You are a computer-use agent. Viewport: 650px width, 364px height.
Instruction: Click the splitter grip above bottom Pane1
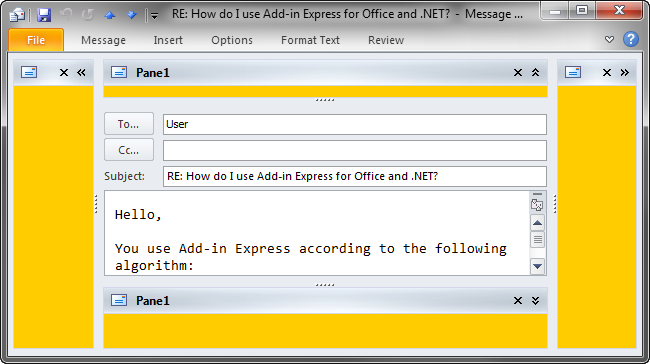tap(325, 285)
